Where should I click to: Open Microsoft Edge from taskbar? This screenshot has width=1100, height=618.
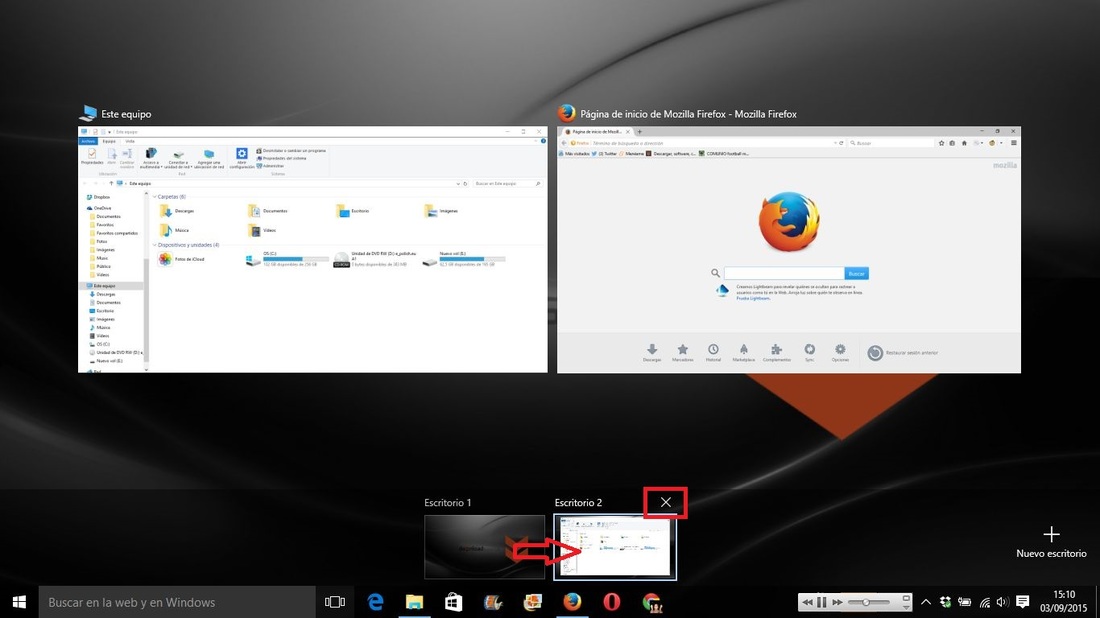(x=375, y=602)
